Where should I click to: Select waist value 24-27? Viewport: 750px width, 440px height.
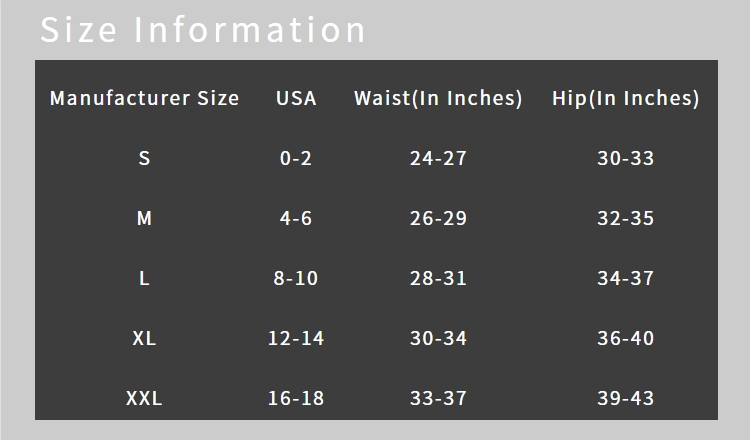(x=438, y=158)
